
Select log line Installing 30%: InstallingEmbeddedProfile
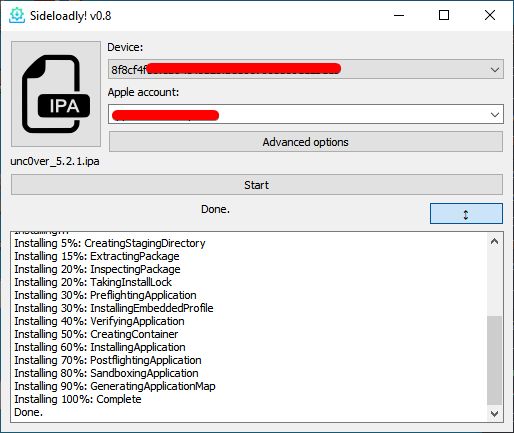(x=114, y=308)
